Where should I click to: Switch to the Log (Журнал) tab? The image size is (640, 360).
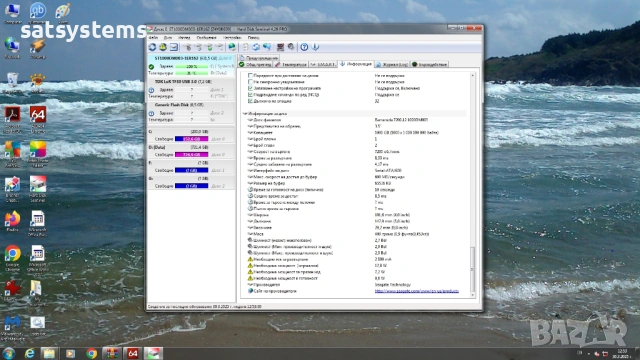tap(392, 64)
